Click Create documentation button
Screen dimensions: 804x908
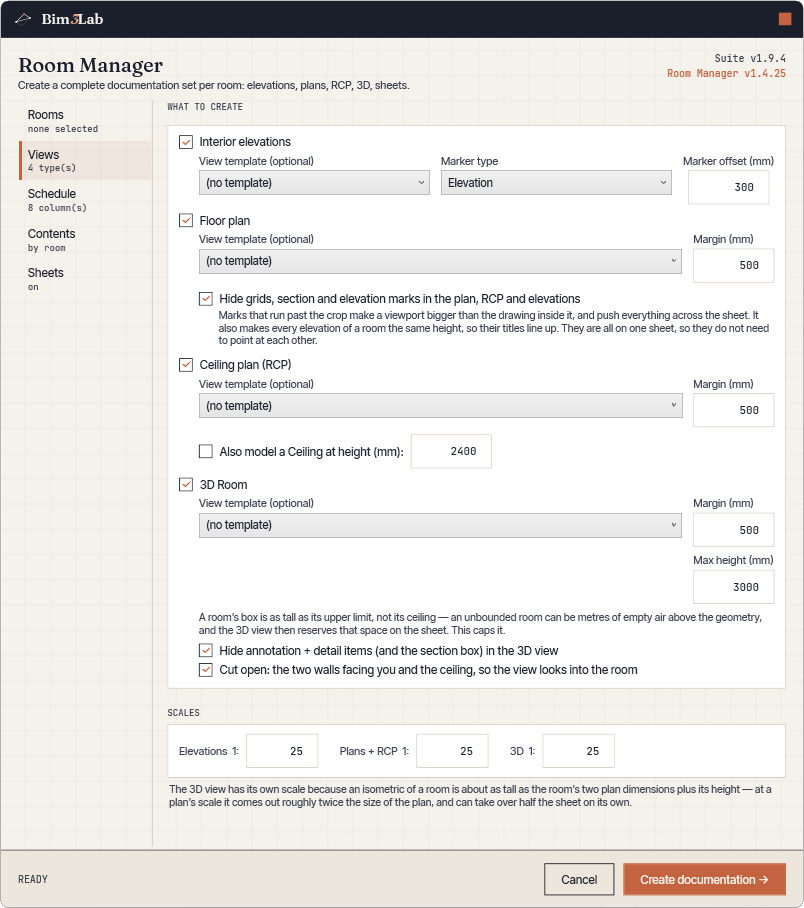tap(704, 880)
